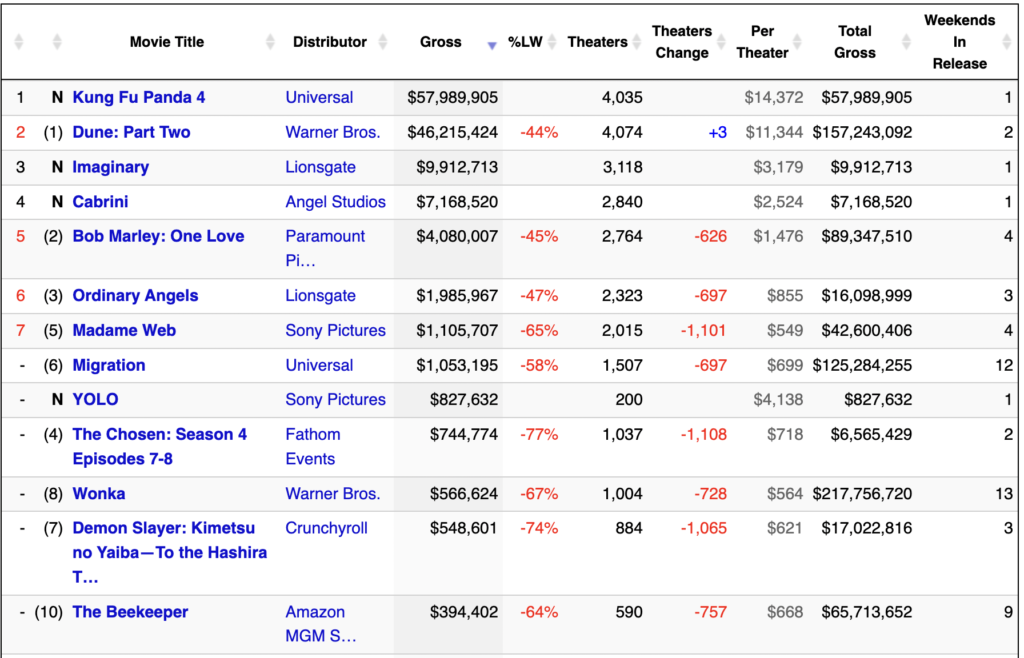Image resolution: width=1024 pixels, height=658 pixels.
Task: Open Madame Web movie link
Action: point(124,330)
